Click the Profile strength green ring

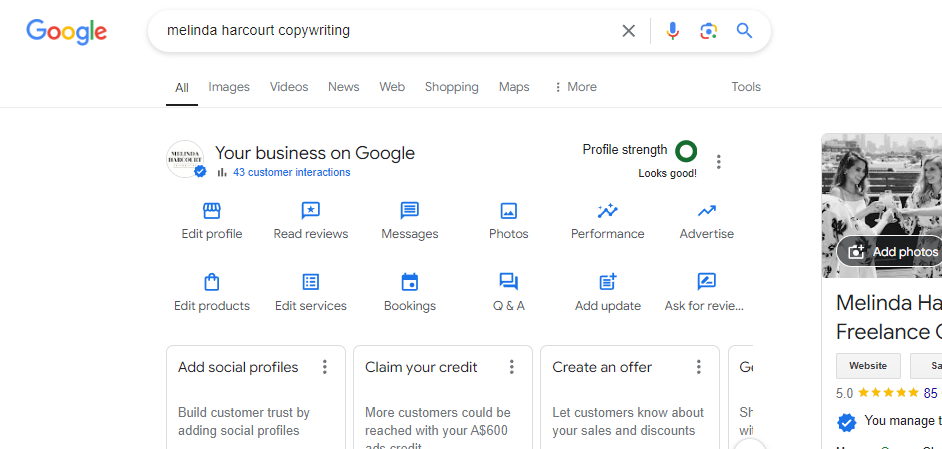(686, 151)
